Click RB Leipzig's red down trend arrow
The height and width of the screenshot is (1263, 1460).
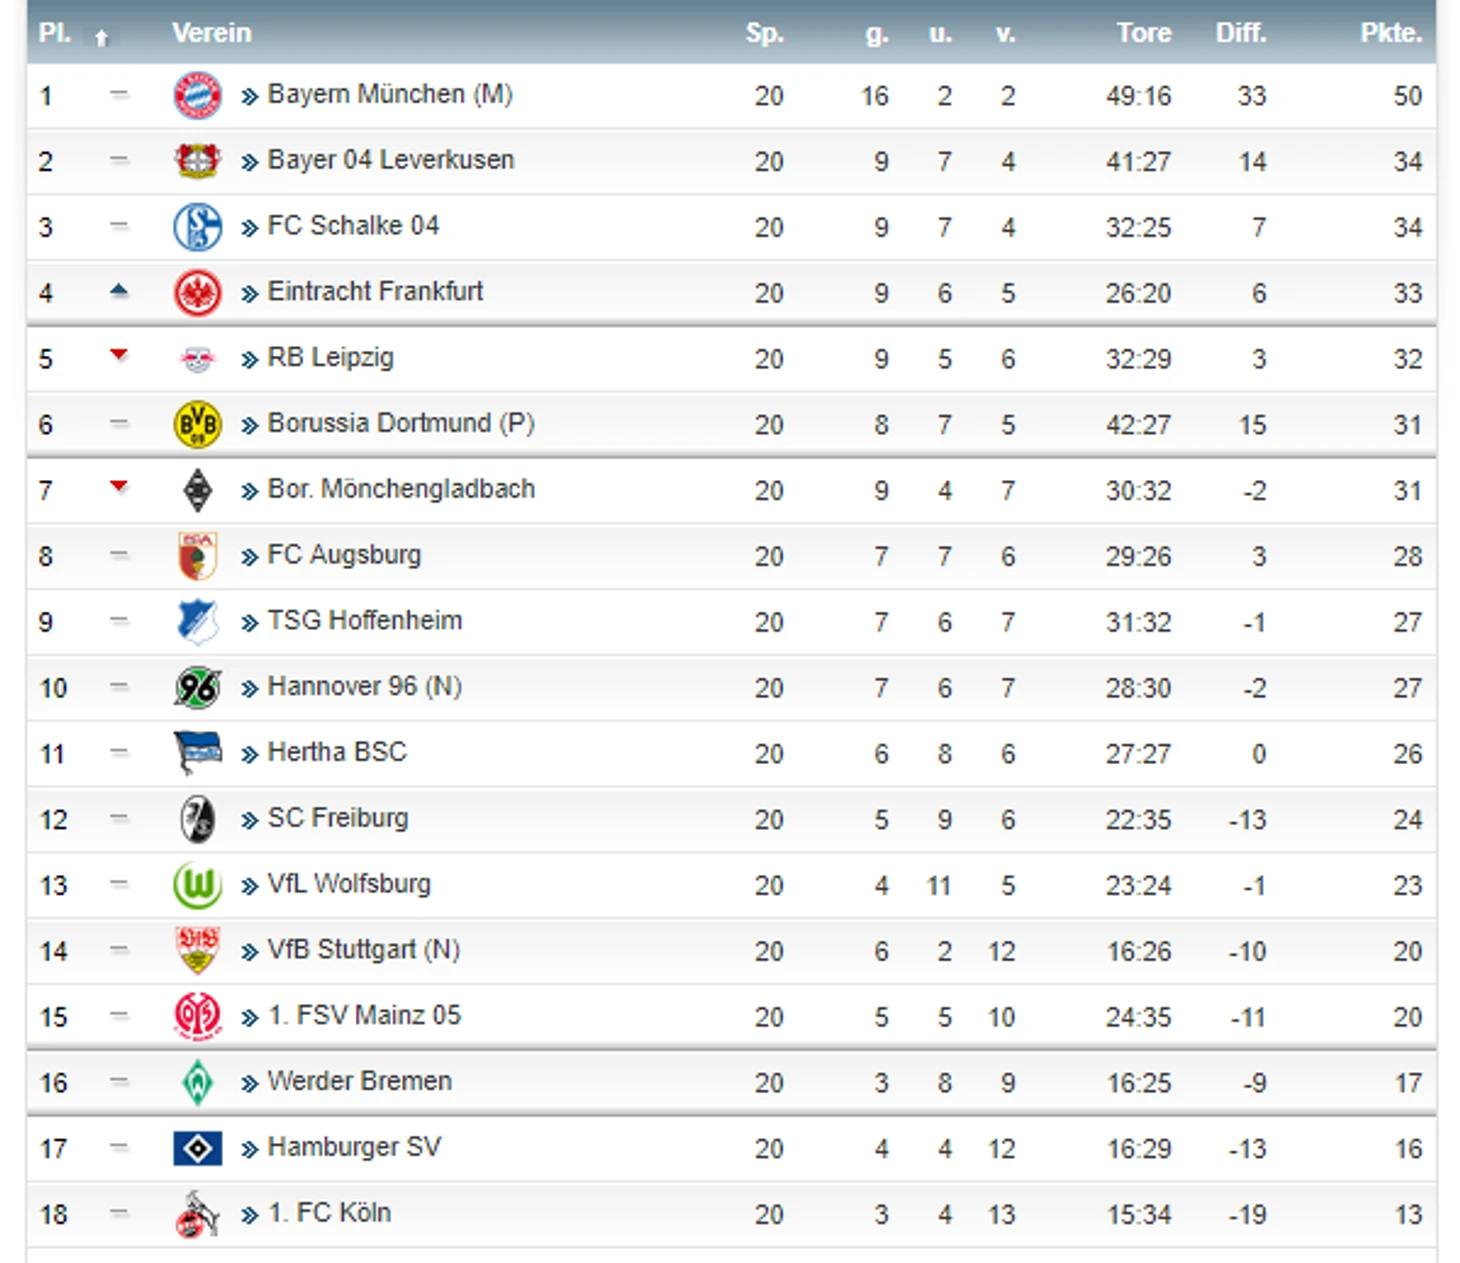click(x=119, y=355)
